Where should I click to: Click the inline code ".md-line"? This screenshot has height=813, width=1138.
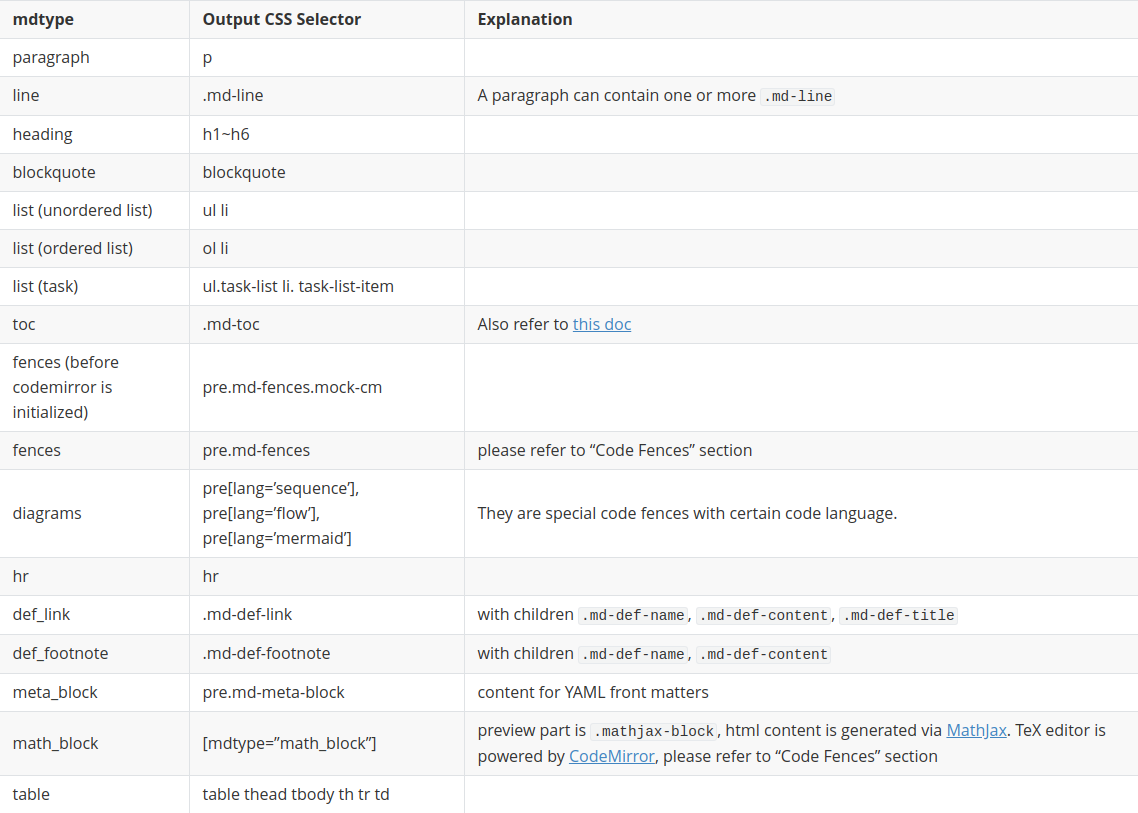[798, 97]
